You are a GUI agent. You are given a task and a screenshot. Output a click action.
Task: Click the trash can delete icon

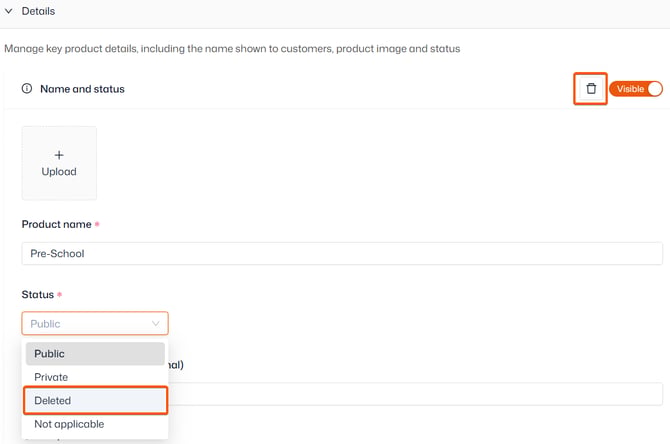(x=591, y=88)
